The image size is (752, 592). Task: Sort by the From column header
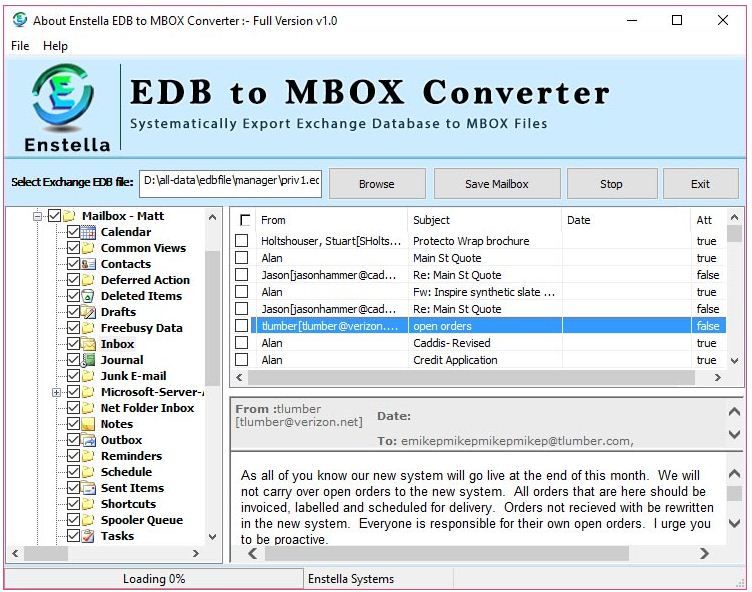[x=332, y=220]
